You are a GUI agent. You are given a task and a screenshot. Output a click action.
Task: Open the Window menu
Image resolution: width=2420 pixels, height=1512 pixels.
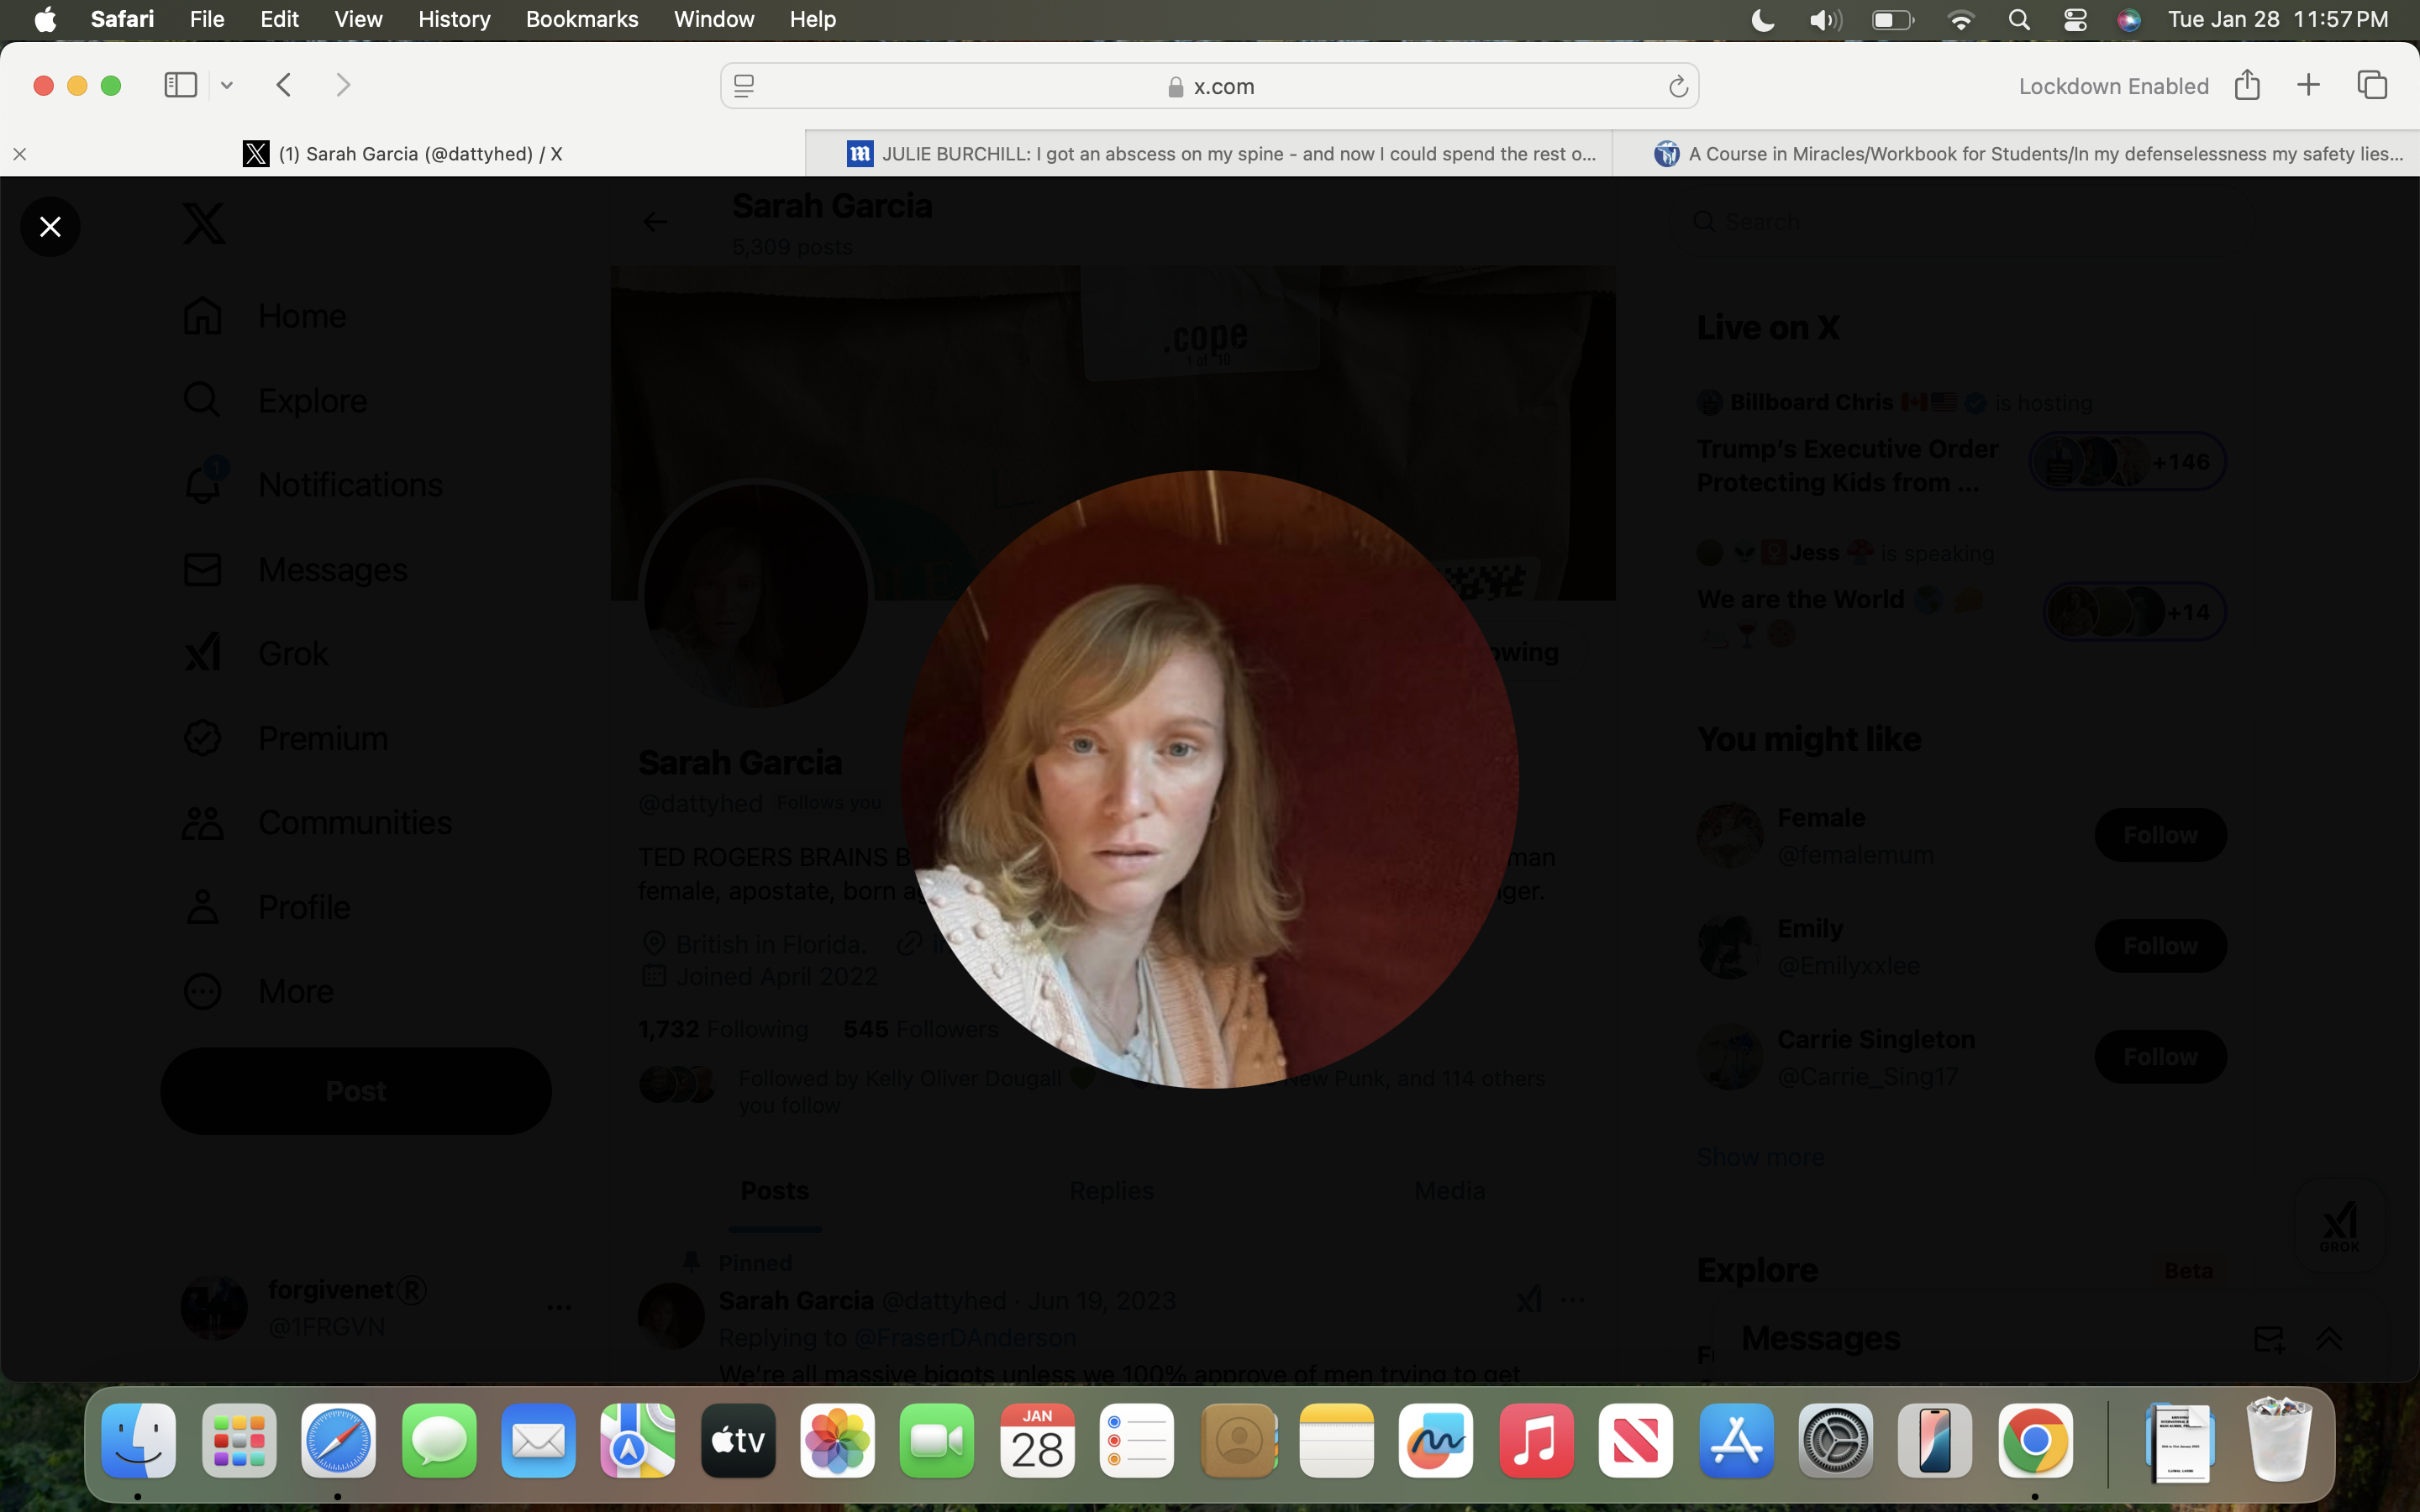click(x=714, y=20)
